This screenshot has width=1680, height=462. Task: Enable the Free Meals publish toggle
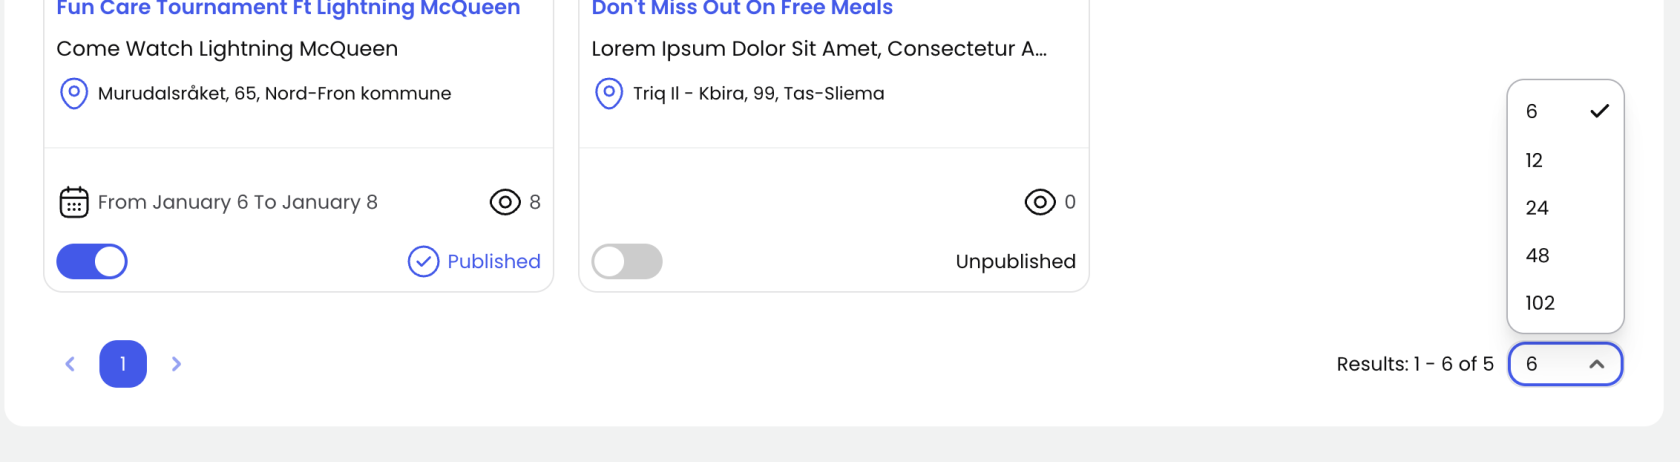pyautogui.click(x=627, y=262)
